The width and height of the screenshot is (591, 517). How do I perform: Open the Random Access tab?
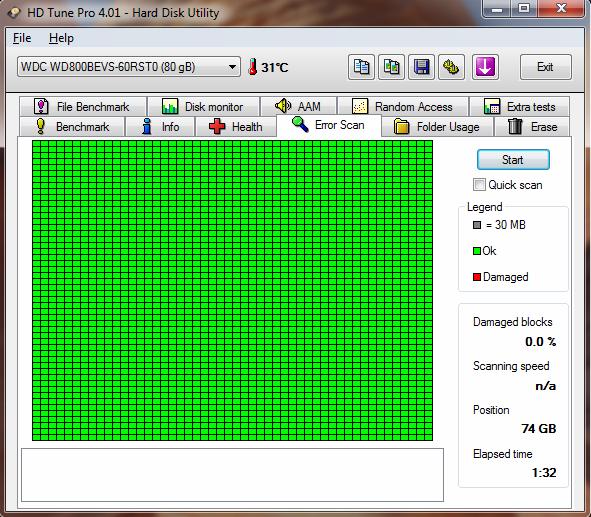pos(403,107)
